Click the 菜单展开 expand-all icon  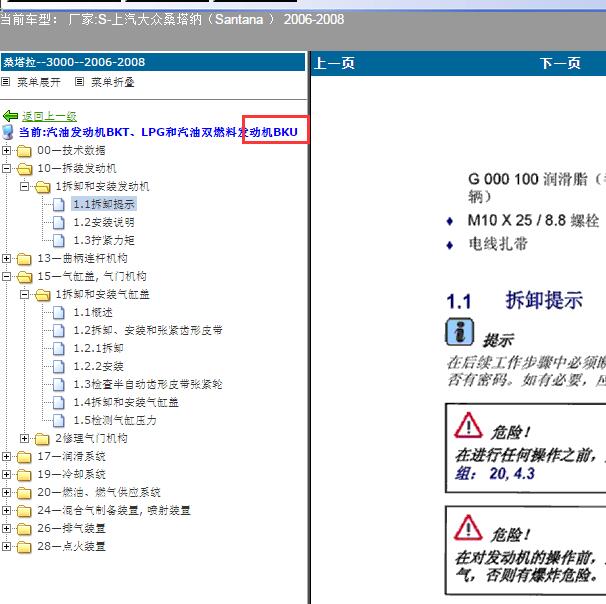pos(6,82)
